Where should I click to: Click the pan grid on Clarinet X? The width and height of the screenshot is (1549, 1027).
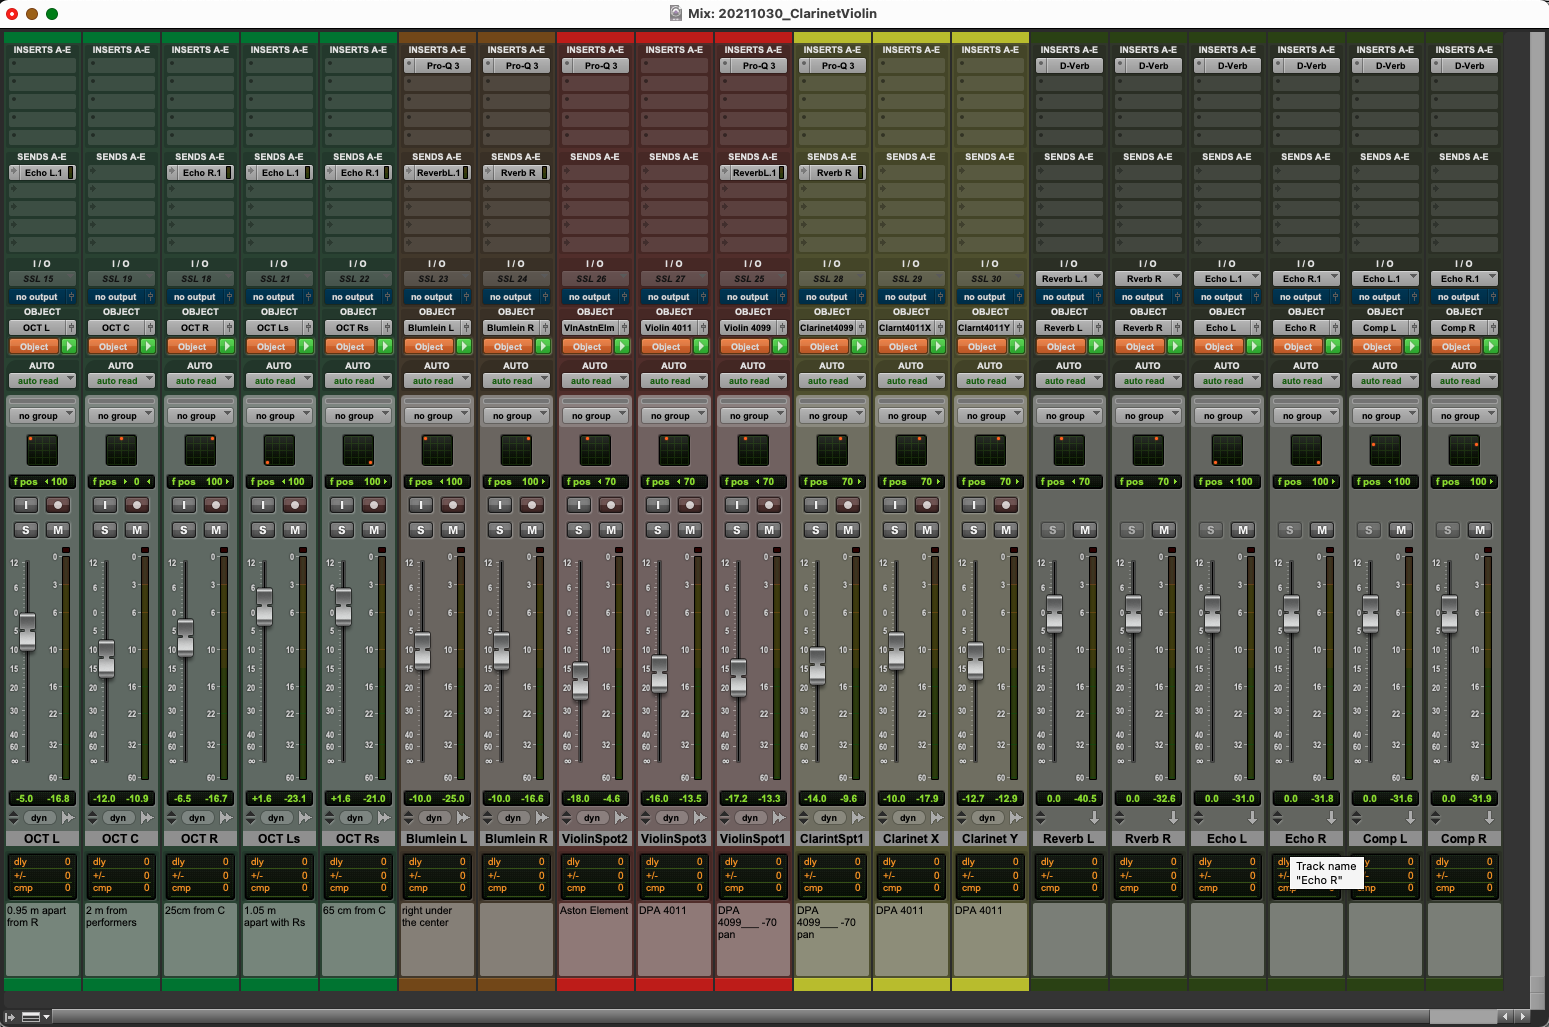point(911,450)
